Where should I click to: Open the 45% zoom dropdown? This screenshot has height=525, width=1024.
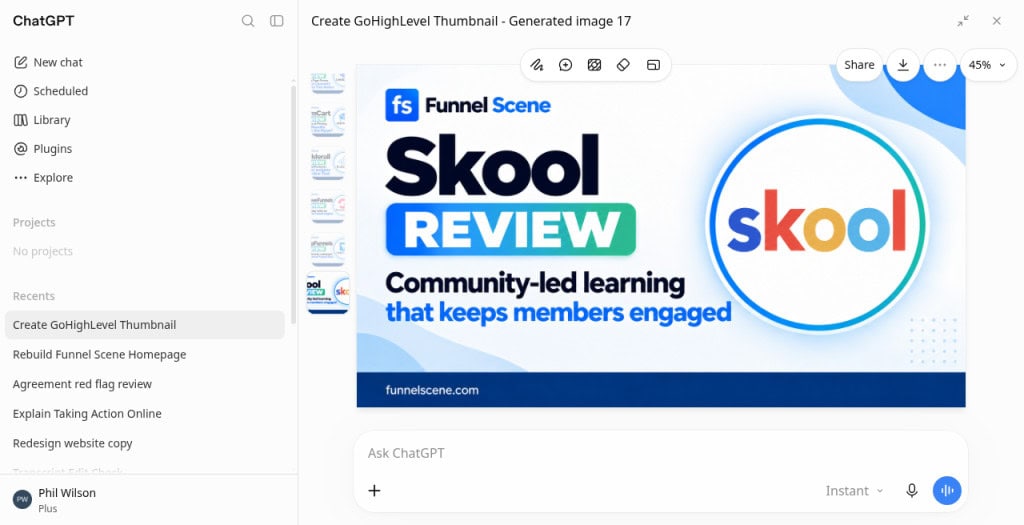pos(987,65)
